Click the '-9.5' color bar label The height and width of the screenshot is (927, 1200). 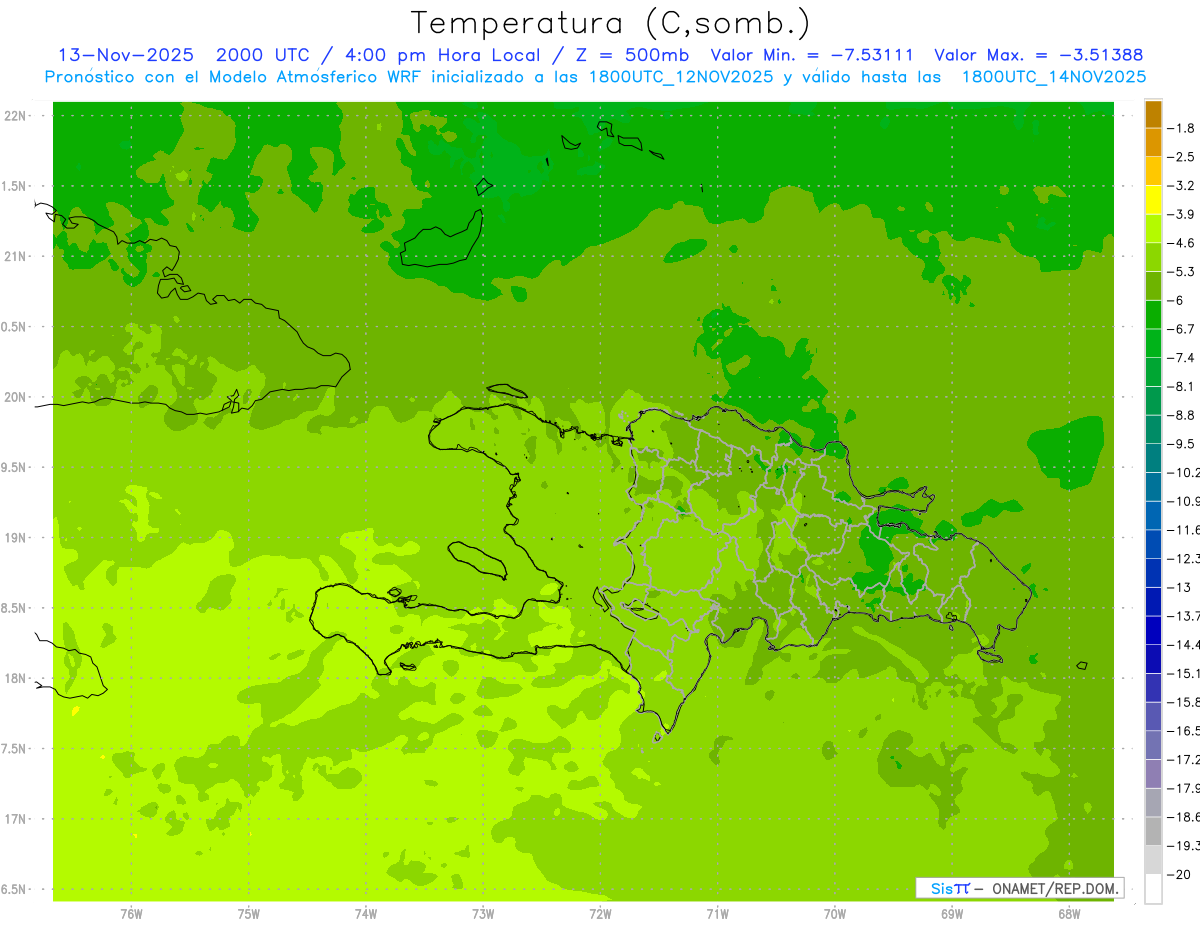pyautogui.click(x=1182, y=443)
